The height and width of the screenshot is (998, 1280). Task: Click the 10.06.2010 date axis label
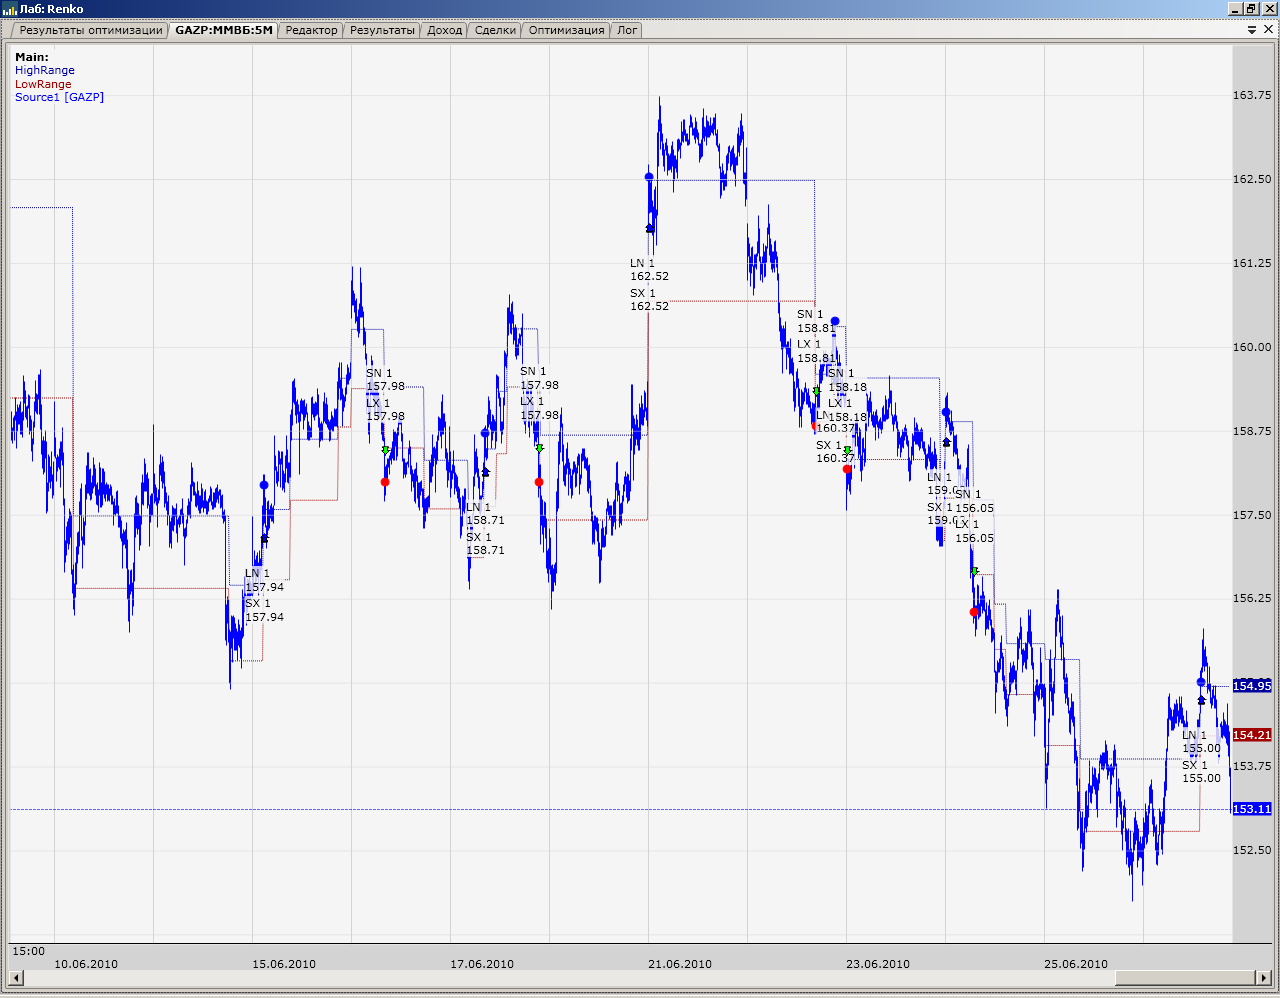point(86,964)
